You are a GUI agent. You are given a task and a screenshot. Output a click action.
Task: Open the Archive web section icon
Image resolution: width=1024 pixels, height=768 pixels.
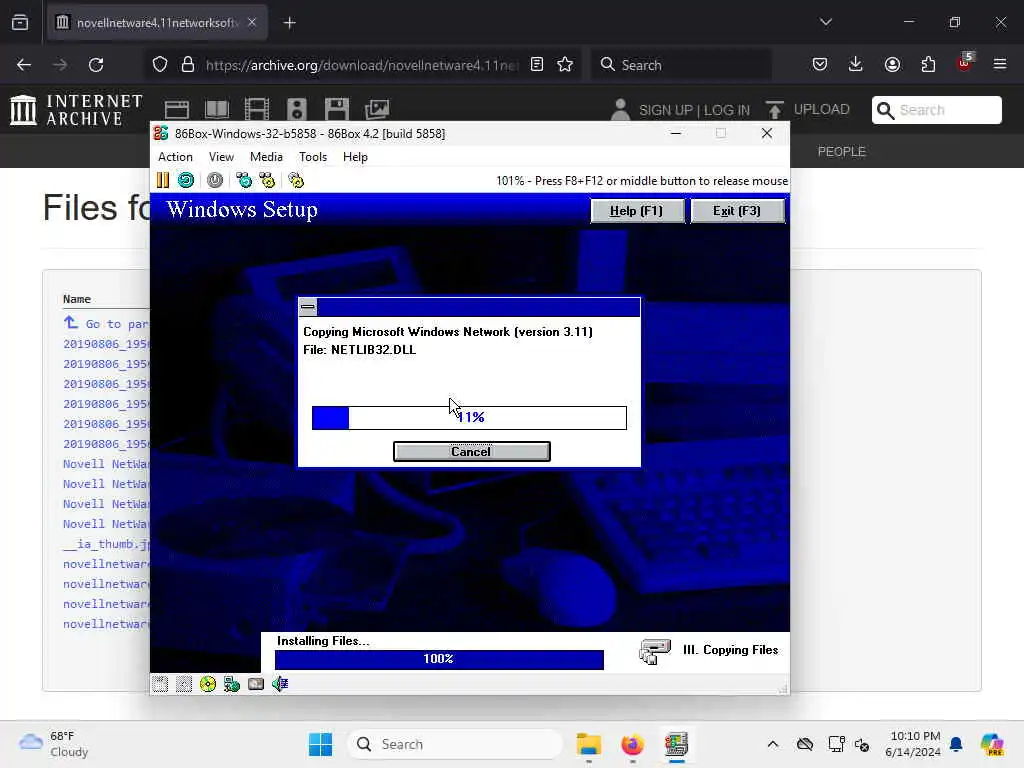176,109
